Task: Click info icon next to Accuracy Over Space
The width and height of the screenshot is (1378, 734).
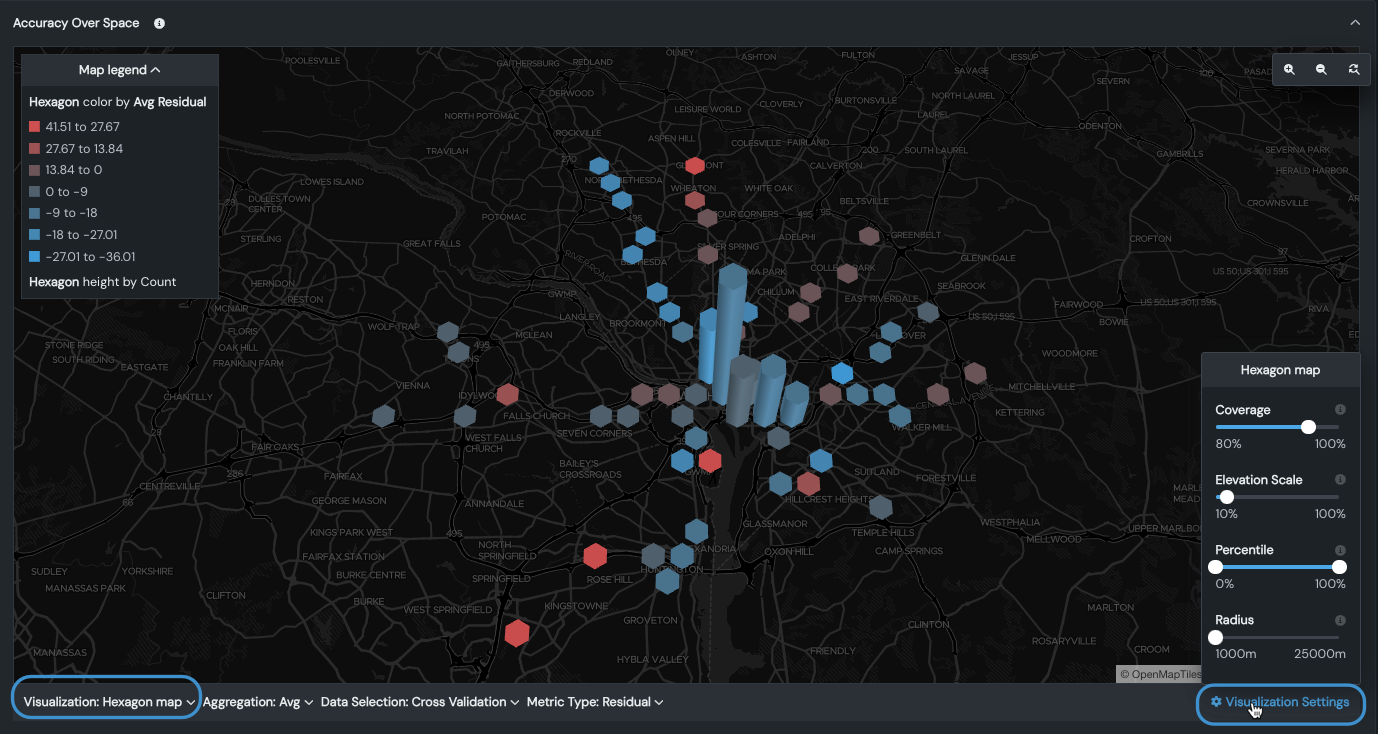Action: click(160, 23)
